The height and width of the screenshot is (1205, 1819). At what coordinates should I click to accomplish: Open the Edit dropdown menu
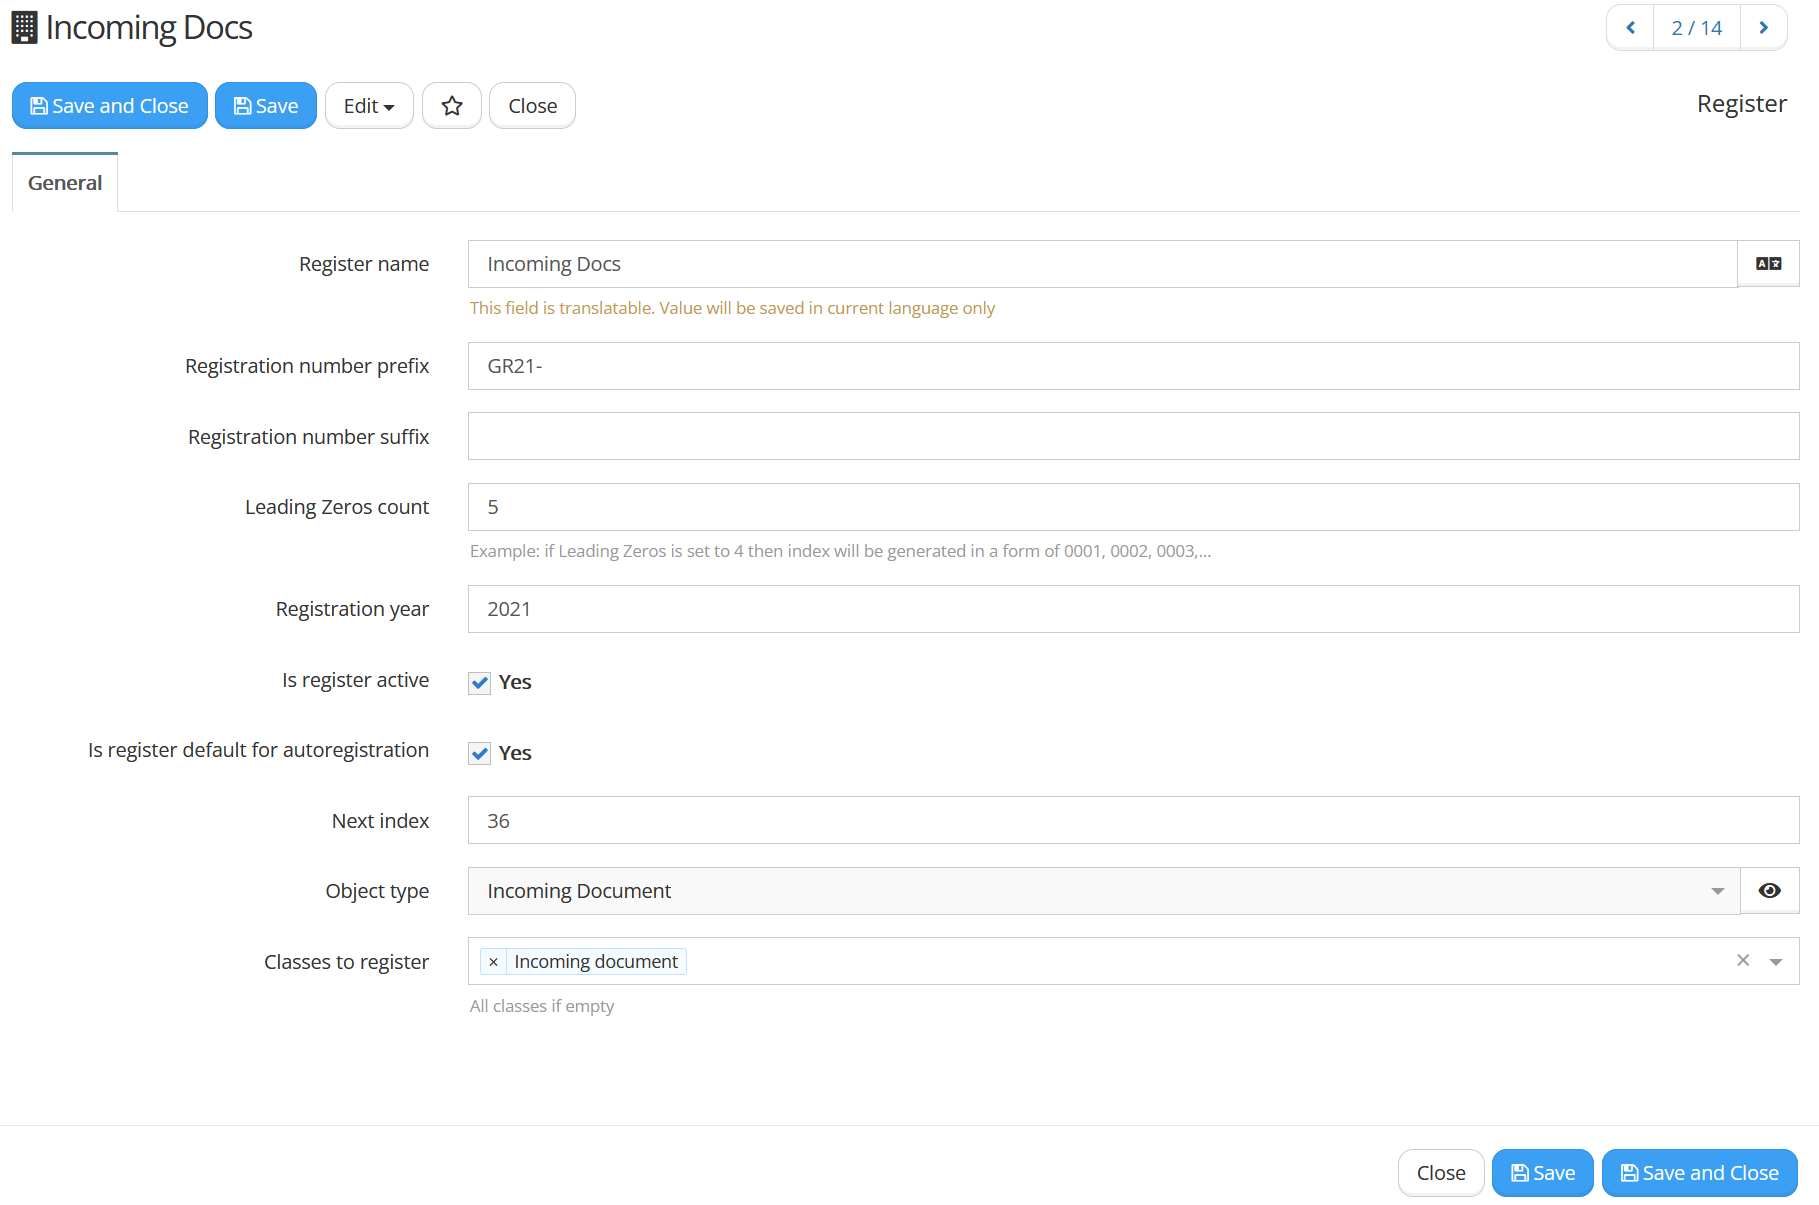369,105
